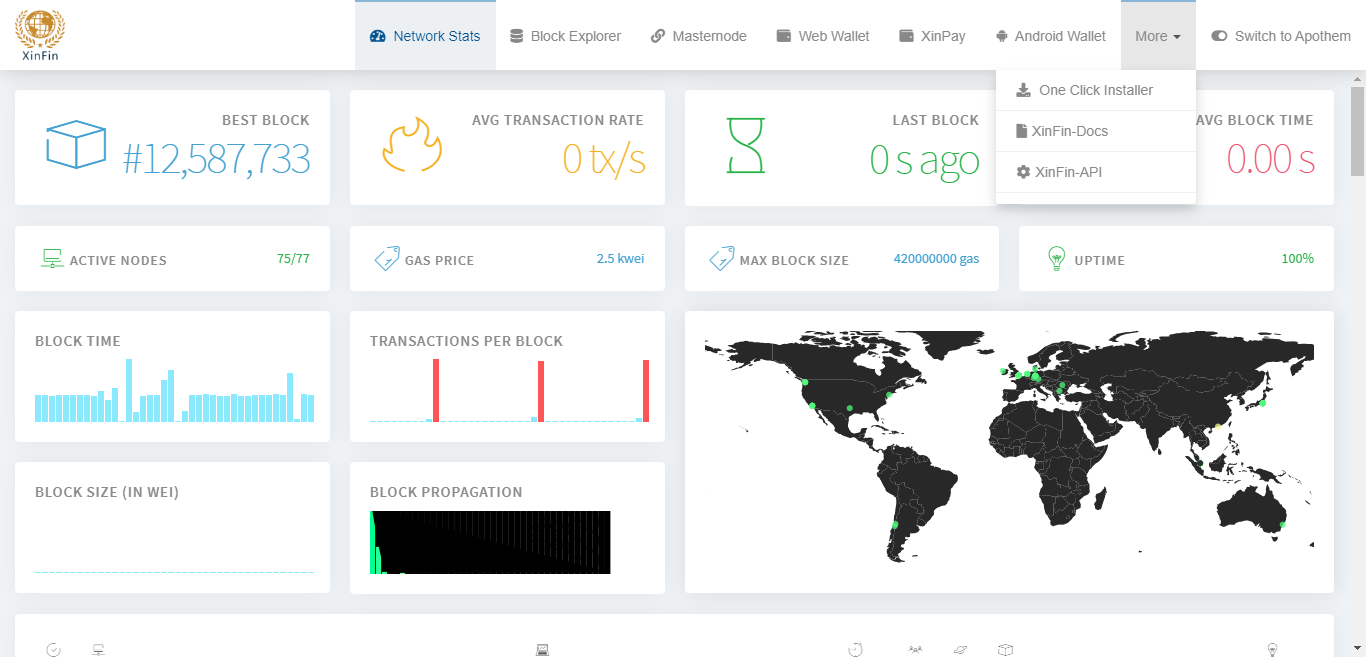This screenshot has width=1366, height=657.
Task: Click the Uptime lightbulb icon
Action: [x=1056, y=259]
